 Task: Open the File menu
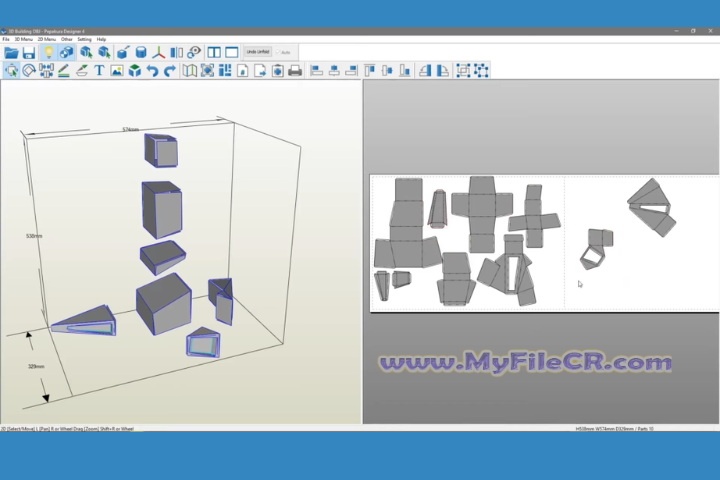tap(6, 39)
